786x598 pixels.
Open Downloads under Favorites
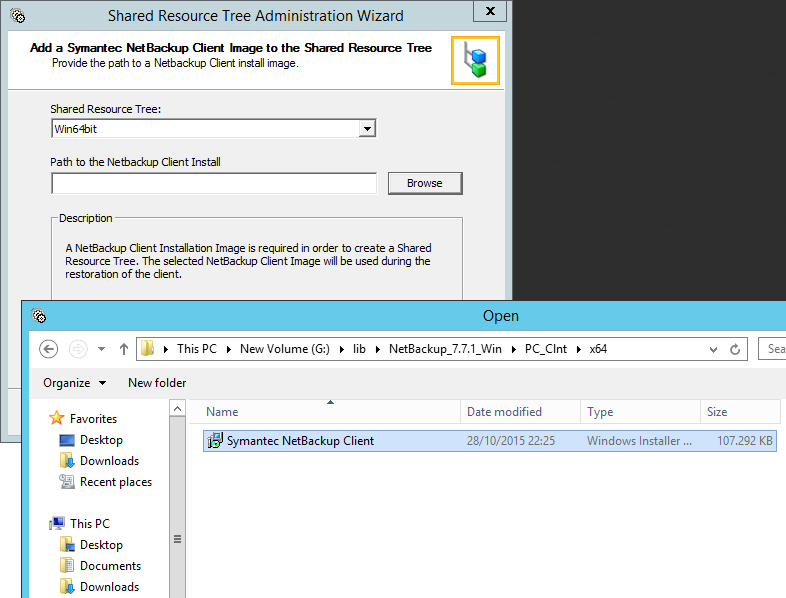pos(109,461)
